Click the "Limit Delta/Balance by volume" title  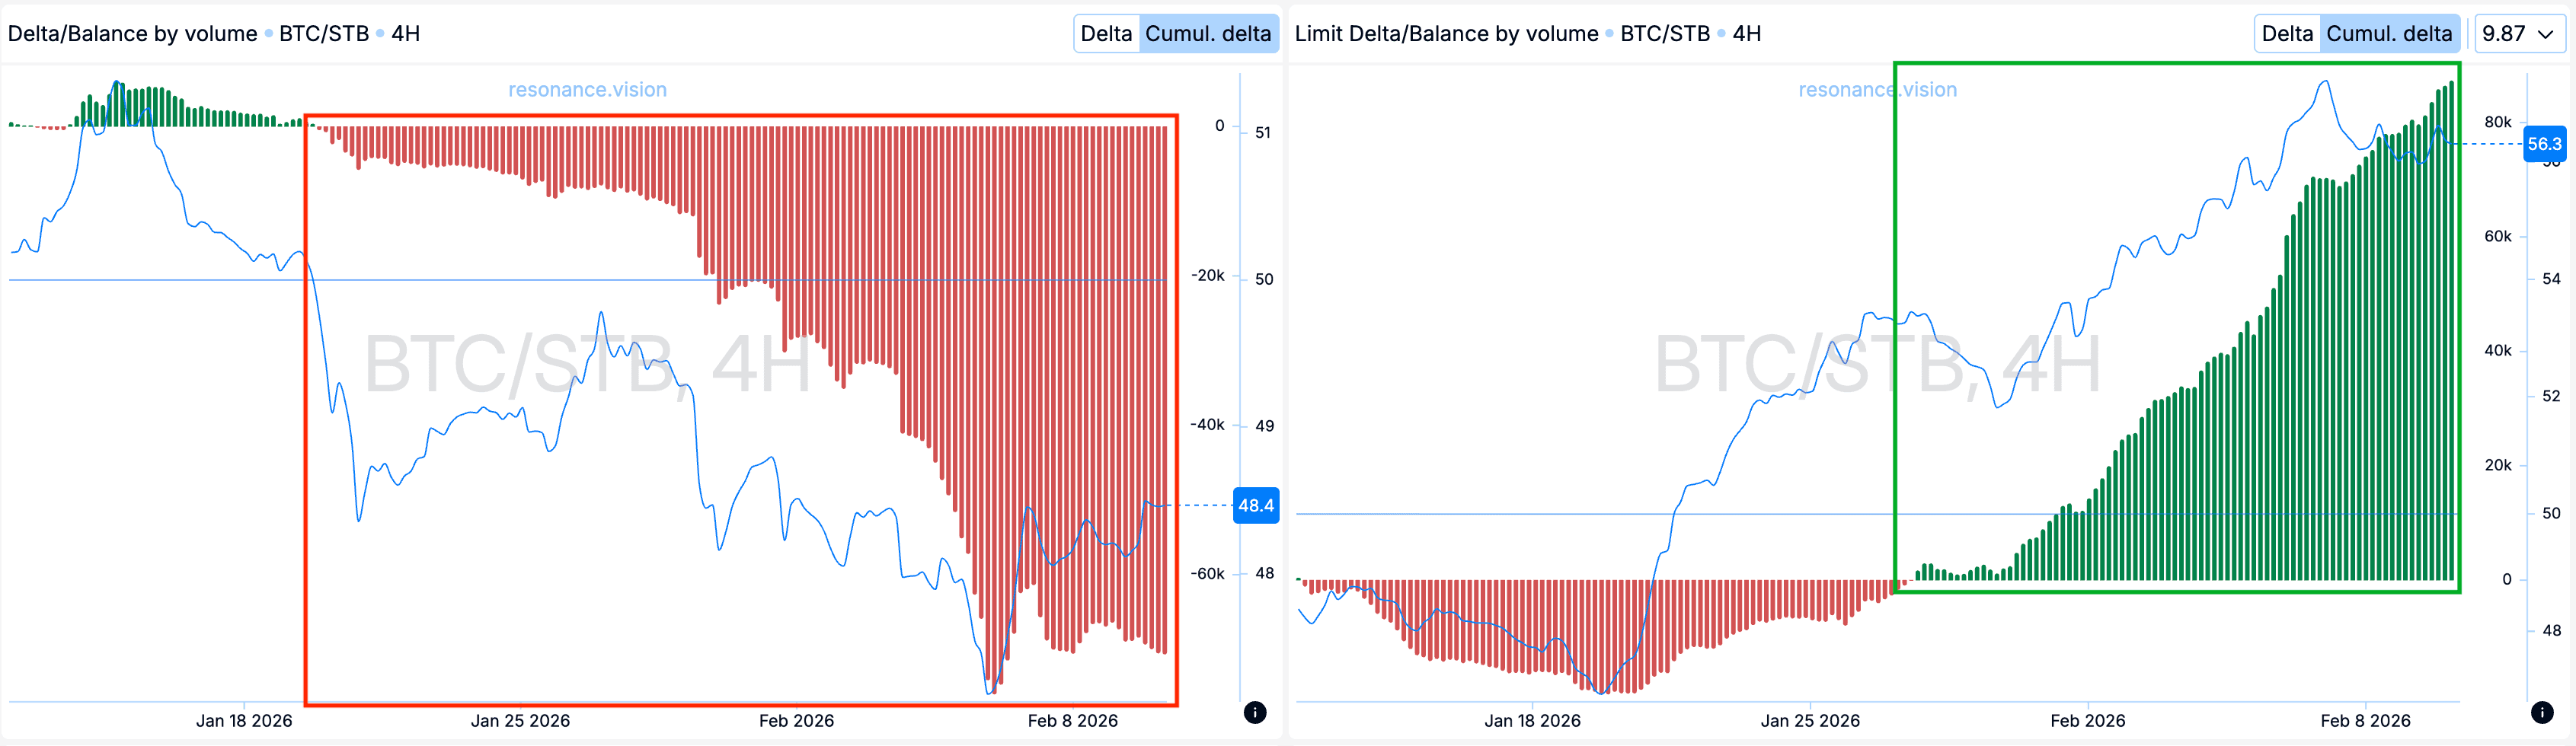pyautogui.click(x=1446, y=34)
